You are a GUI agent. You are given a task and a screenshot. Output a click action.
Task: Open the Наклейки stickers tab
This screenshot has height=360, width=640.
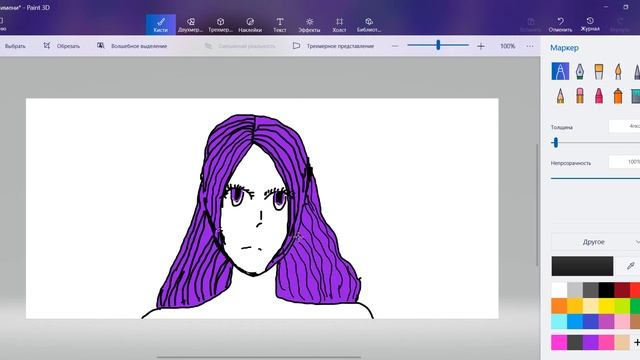click(x=250, y=24)
